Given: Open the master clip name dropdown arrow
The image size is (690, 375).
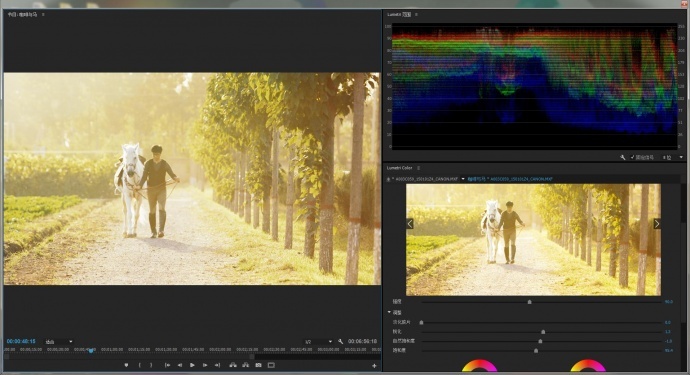Looking at the screenshot, I should tap(463, 179).
